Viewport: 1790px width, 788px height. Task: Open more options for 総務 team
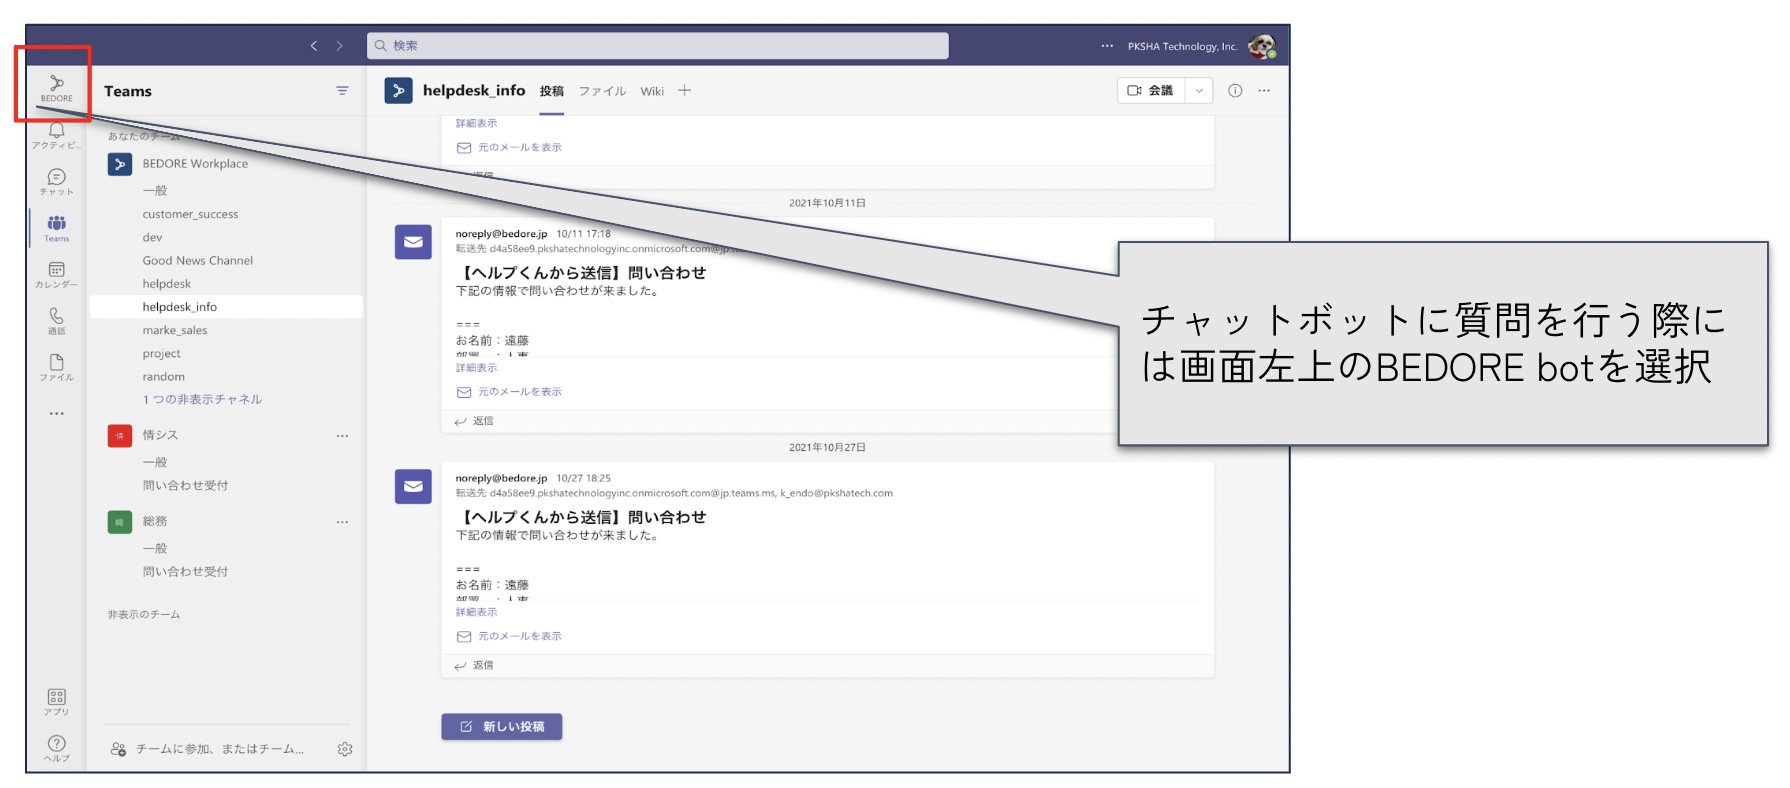click(342, 522)
